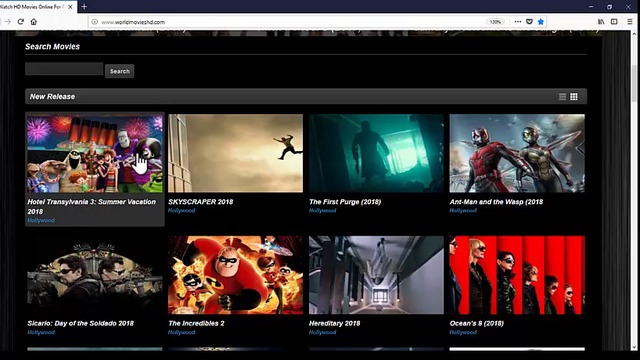Screen dimensions: 640x360
Task: Click the forward navigation arrow
Action: tap(7, 22)
